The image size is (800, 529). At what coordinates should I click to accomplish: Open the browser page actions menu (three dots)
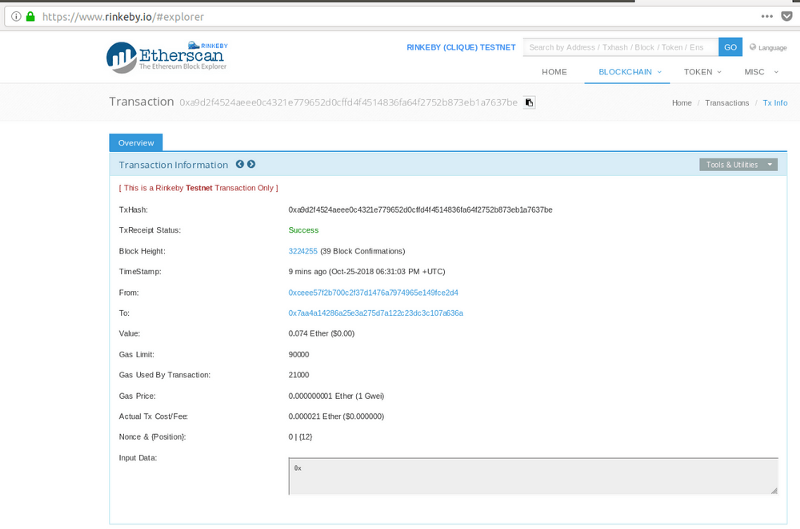pos(767,16)
